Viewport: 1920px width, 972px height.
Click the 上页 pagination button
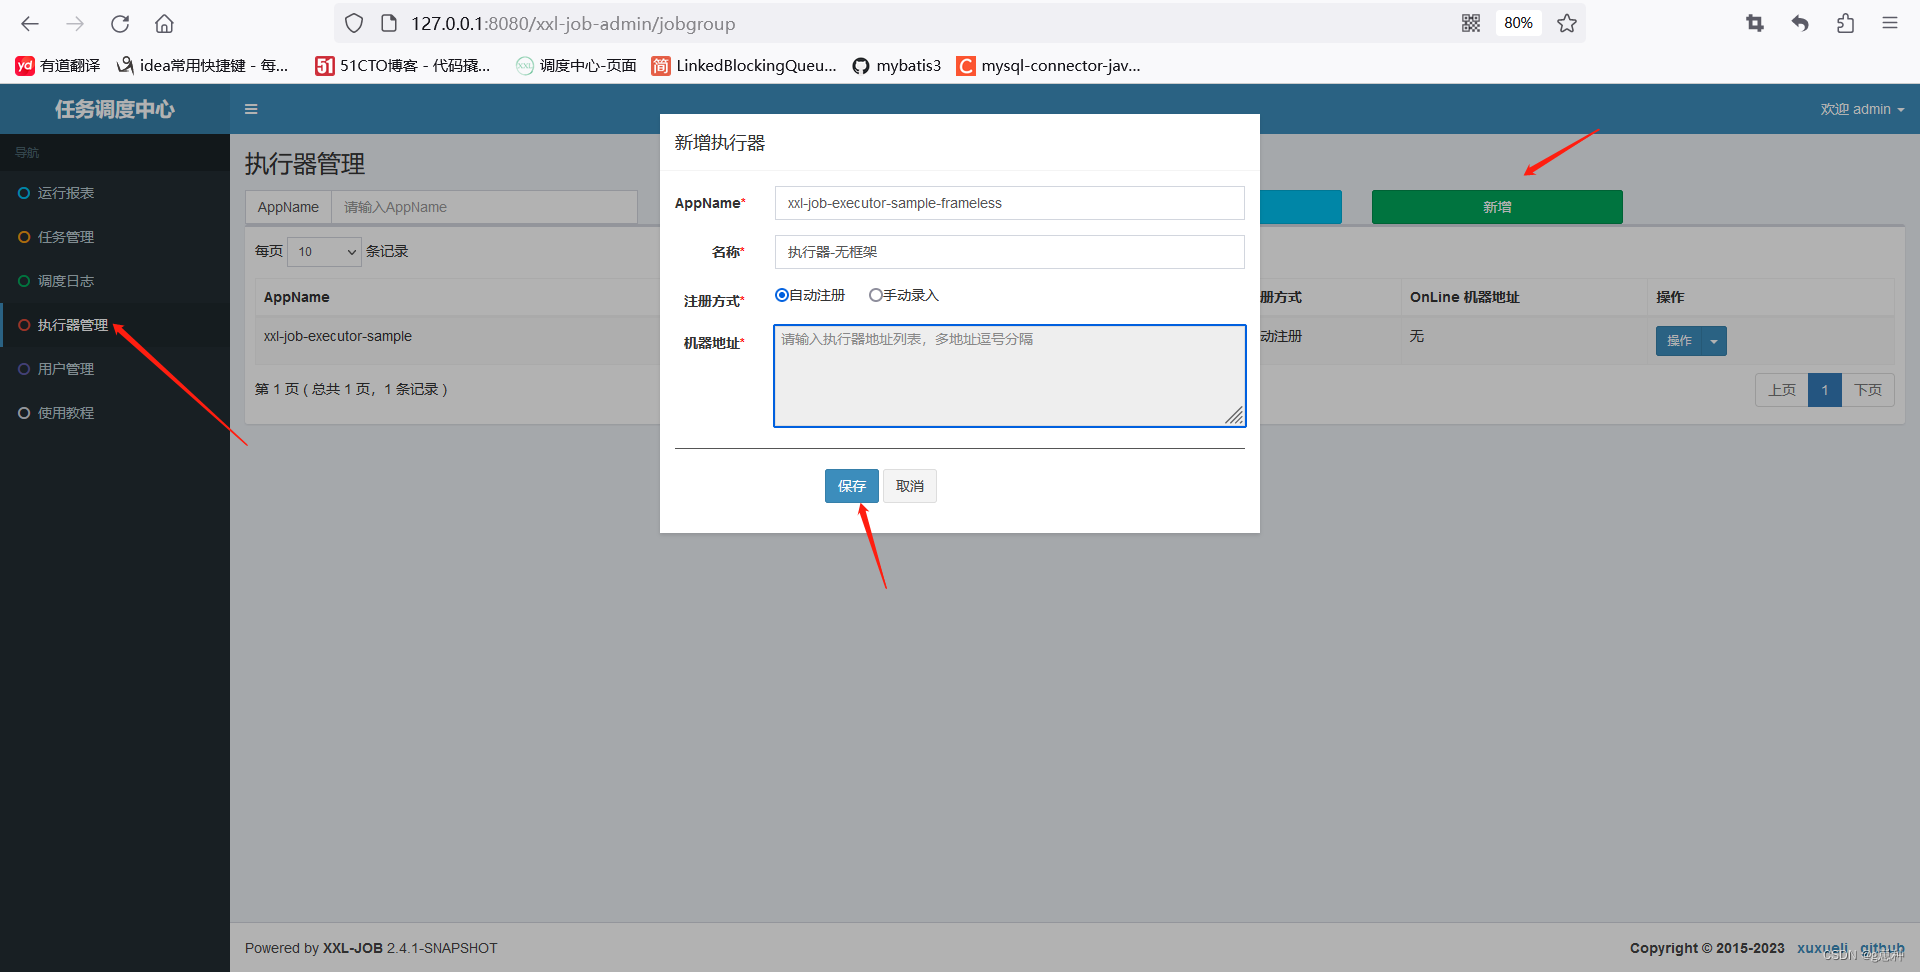(x=1781, y=390)
